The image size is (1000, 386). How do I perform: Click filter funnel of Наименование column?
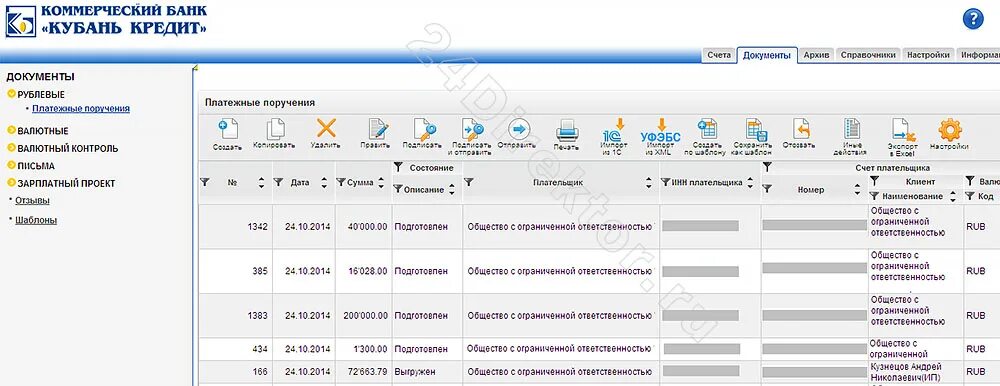[874, 196]
